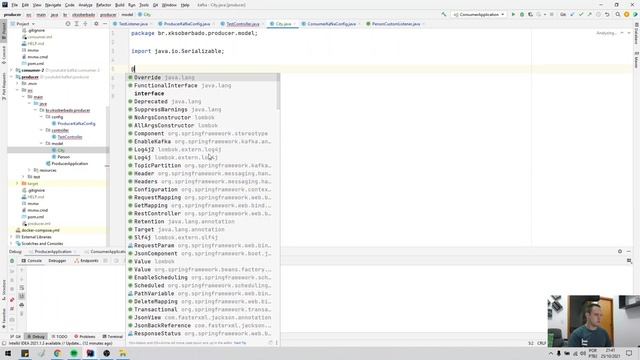Run ConsumerApplication with the green play icon
Viewport: 640px width, 360px height.
[x=513, y=14]
